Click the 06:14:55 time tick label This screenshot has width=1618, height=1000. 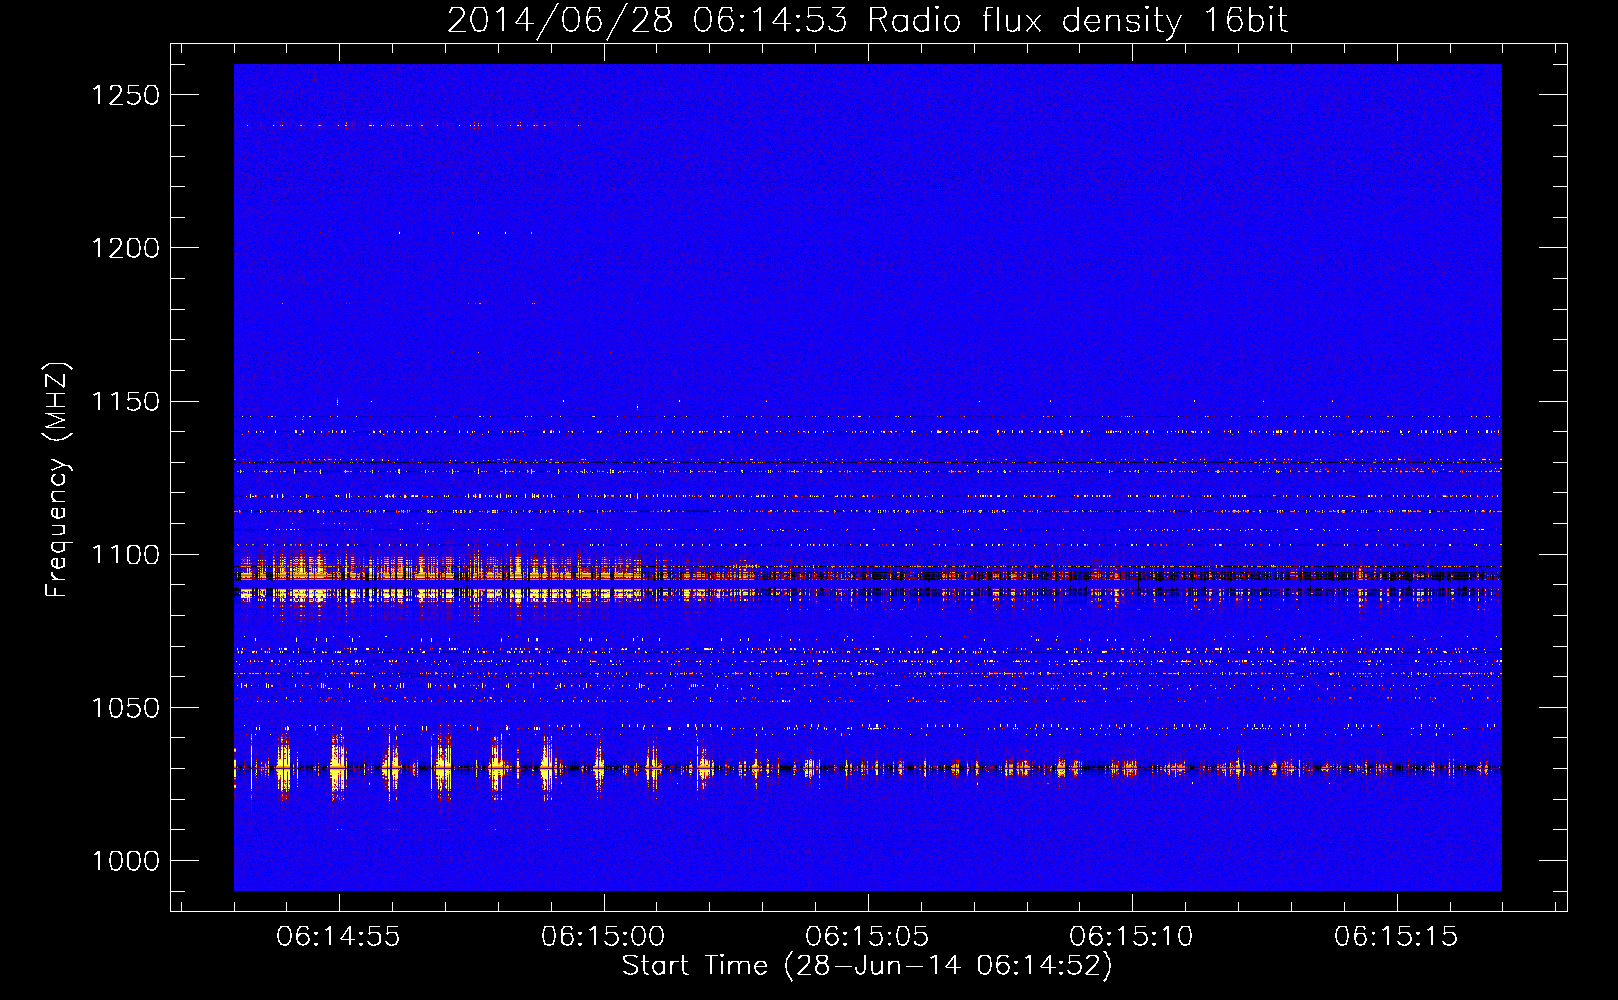pos(339,937)
